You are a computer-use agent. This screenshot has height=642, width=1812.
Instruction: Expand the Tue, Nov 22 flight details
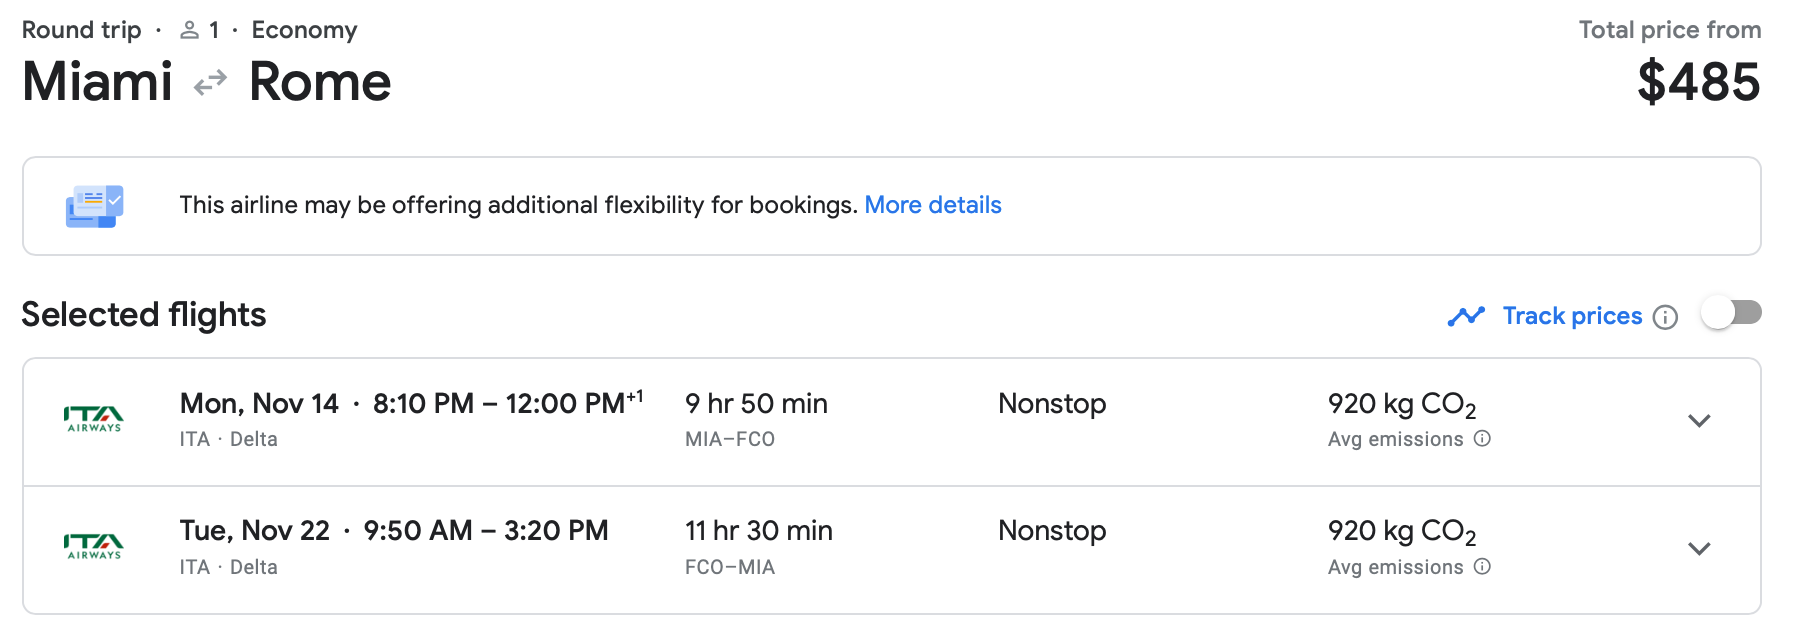1699,549
